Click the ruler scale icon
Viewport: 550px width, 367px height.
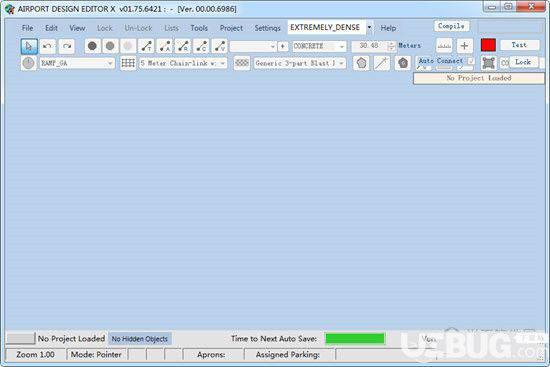click(x=444, y=46)
